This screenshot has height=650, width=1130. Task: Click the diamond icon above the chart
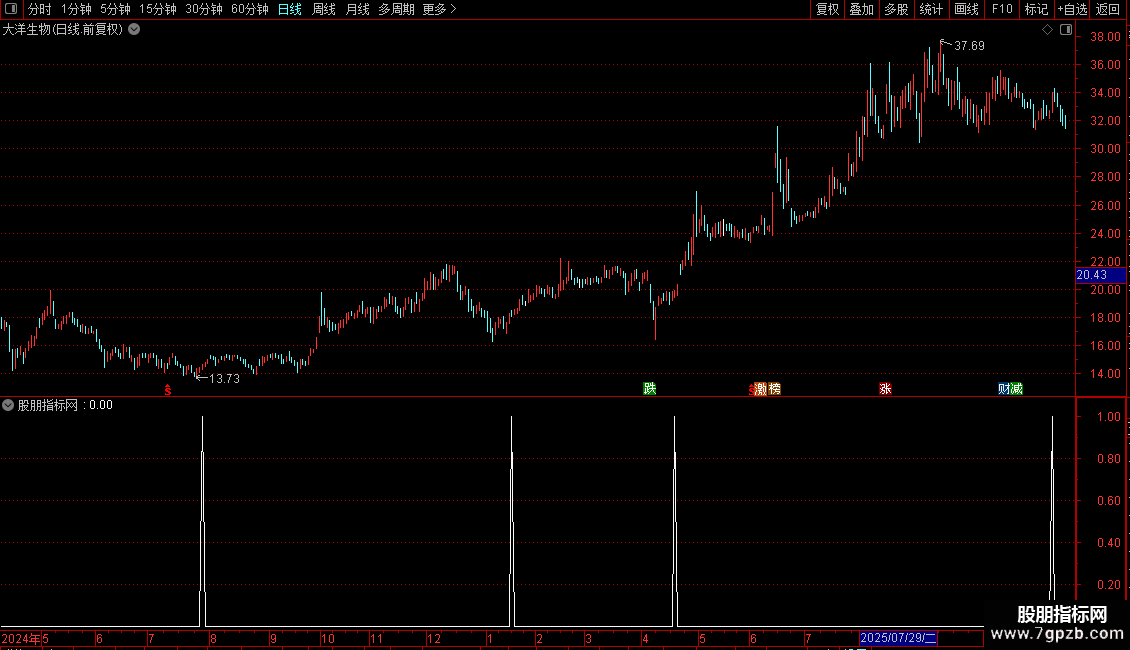1048,30
